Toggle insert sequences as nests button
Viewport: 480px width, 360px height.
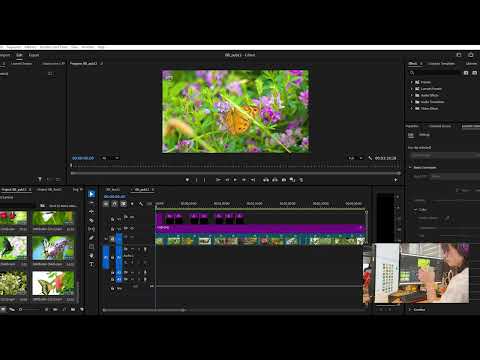[x=106, y=204]
